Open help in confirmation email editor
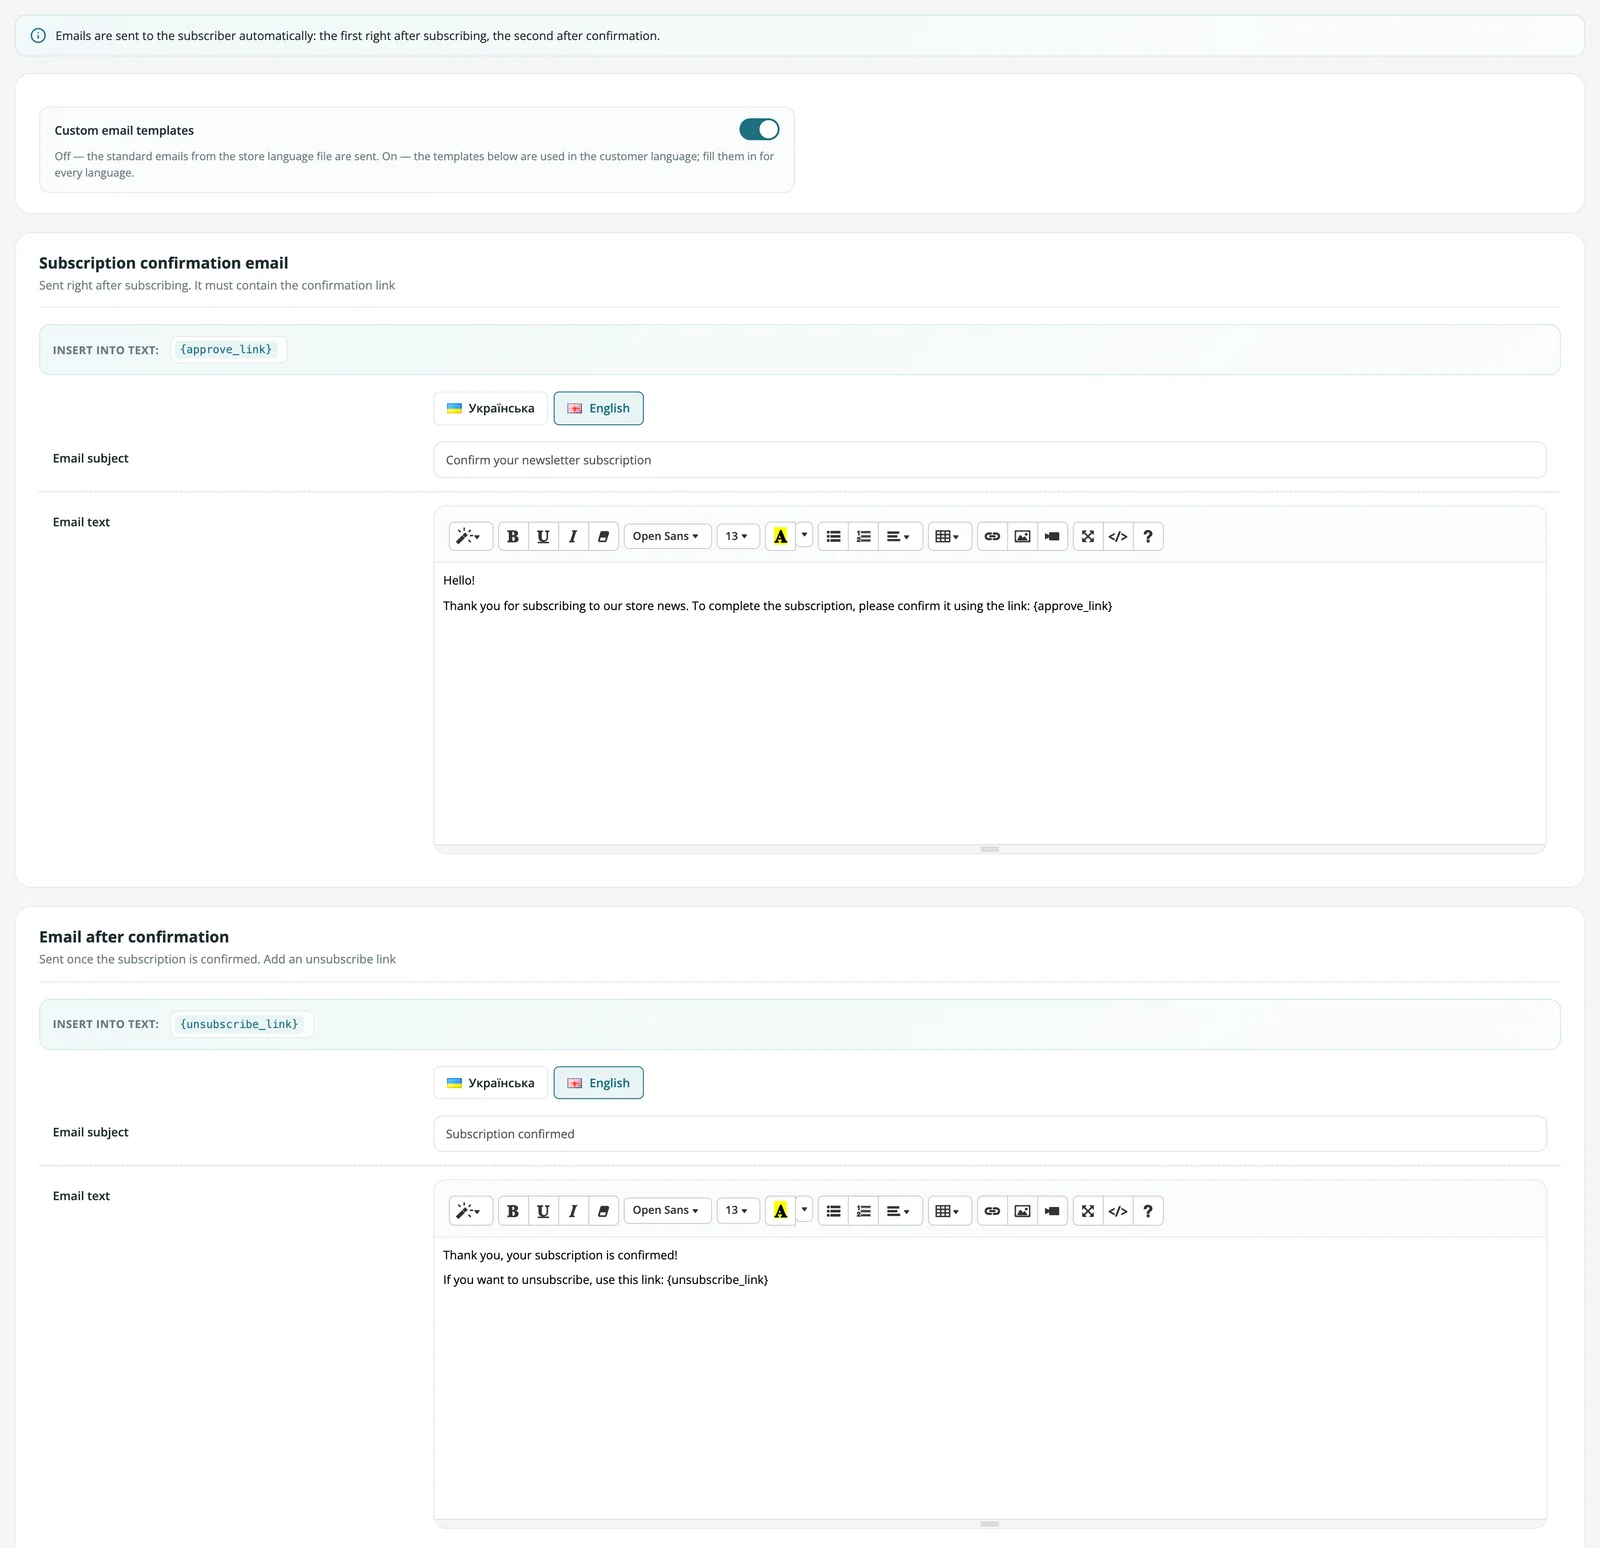 (1148, 536)
